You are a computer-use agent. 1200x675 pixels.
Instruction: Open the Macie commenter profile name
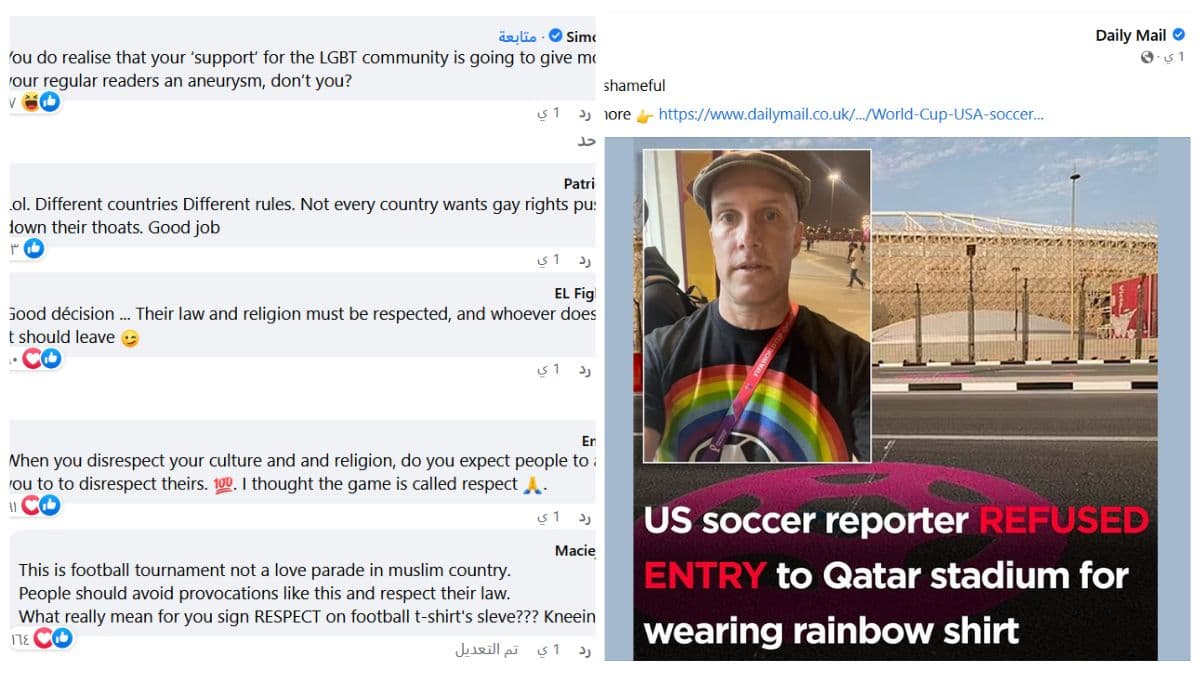(575, 551)
